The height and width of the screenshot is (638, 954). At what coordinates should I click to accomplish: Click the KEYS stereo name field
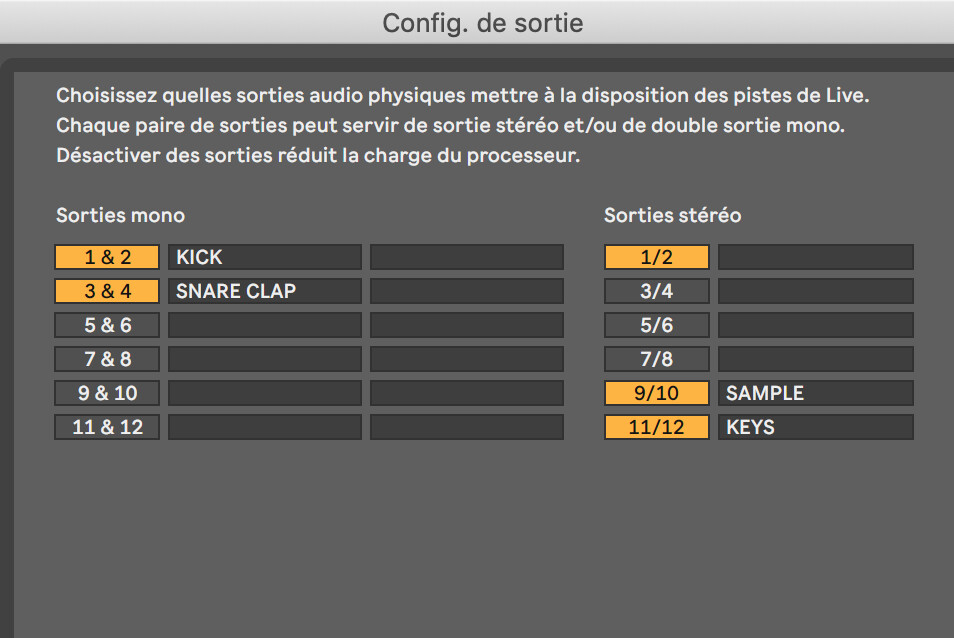coord(815,427)
